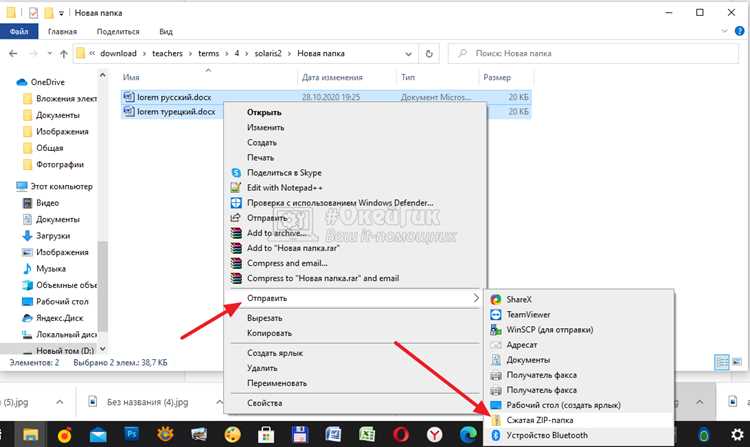Select OneDrive in the navigation pane

click(47, 82)
